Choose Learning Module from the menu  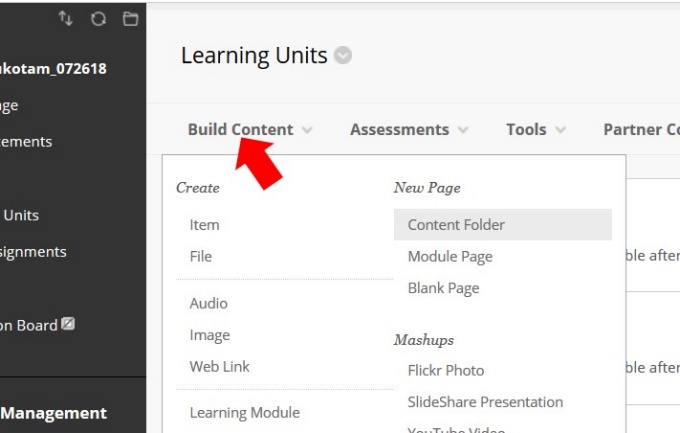click(244, 412)
